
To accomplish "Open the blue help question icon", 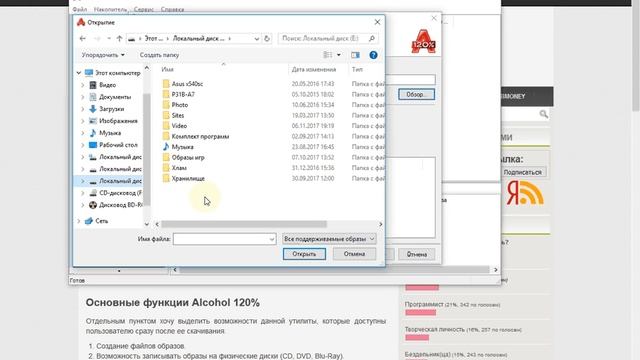I will point(373,55).
